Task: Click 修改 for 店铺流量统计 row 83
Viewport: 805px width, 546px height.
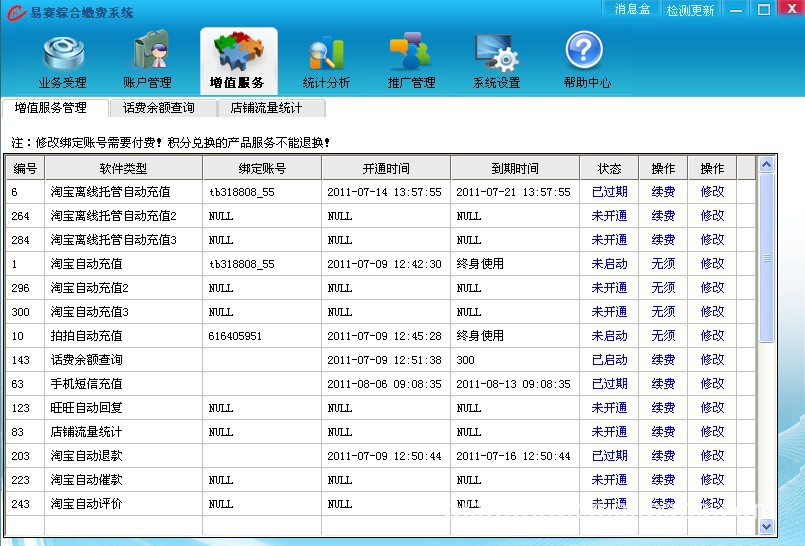Action: tap(712, 432)
